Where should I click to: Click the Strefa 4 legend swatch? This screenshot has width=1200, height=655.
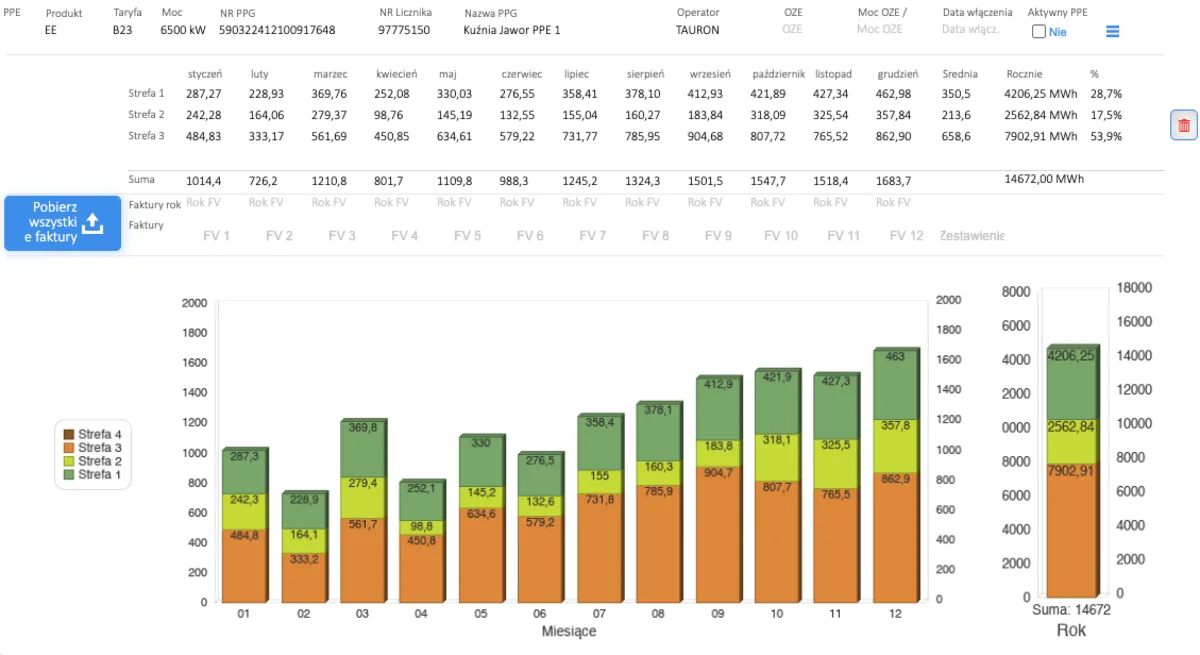(x=69, y=435)
